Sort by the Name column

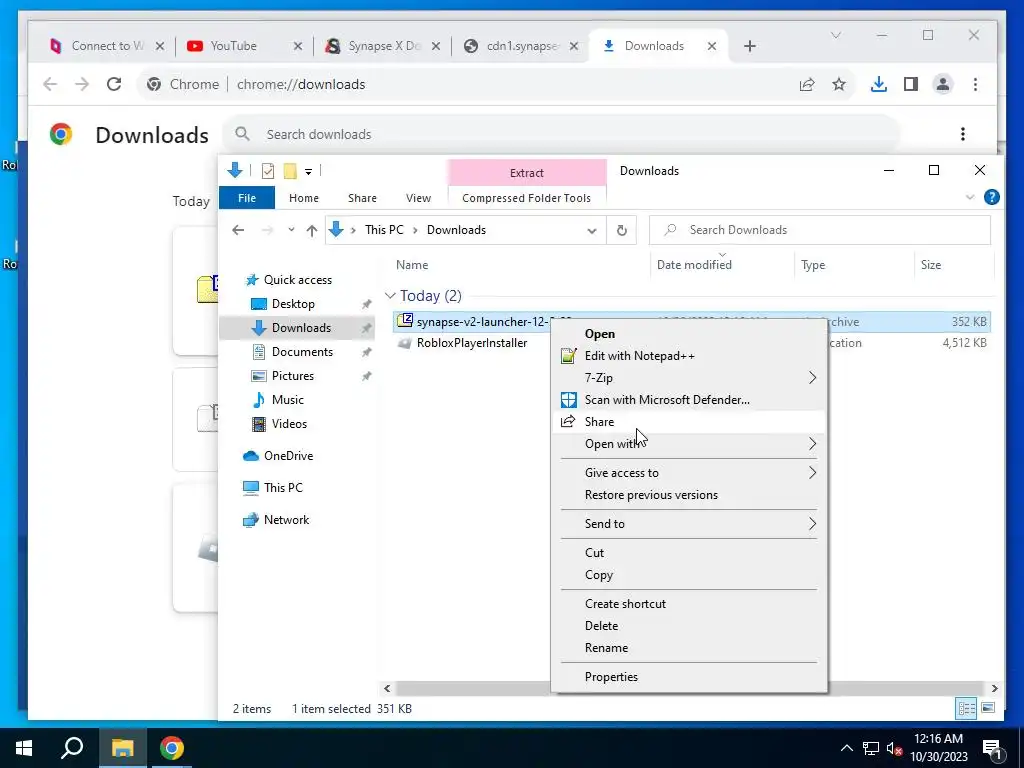[x=412, y=264]
